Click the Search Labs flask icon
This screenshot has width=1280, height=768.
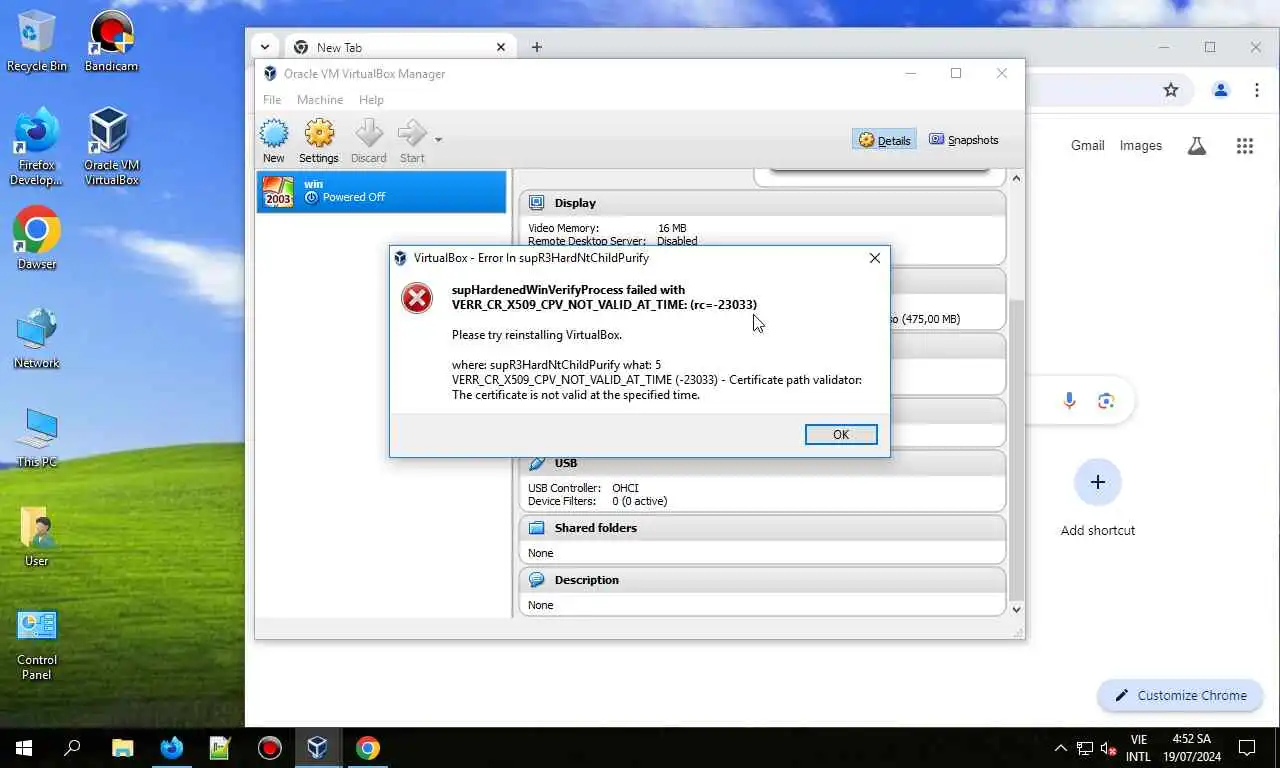(x=1196, y=146)
